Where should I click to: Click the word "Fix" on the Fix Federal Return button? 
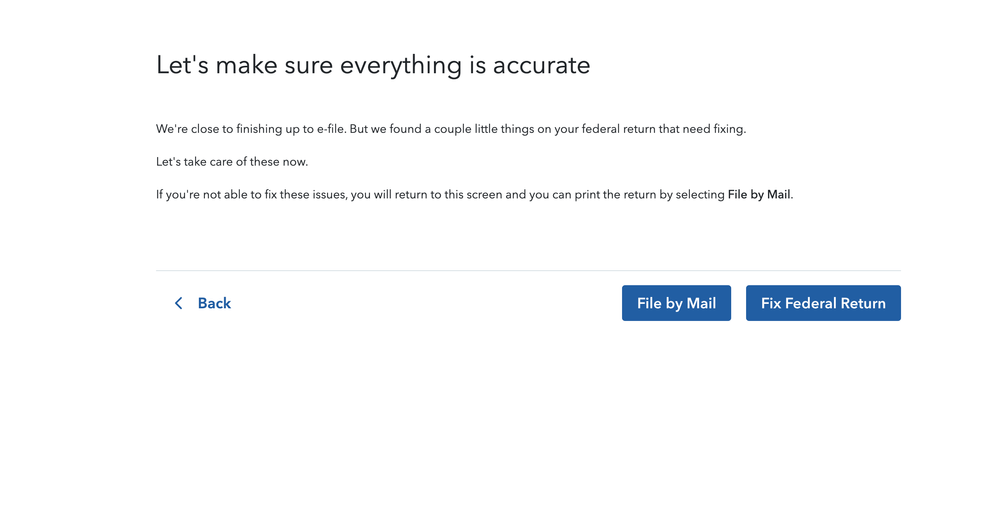click(771, 303)
